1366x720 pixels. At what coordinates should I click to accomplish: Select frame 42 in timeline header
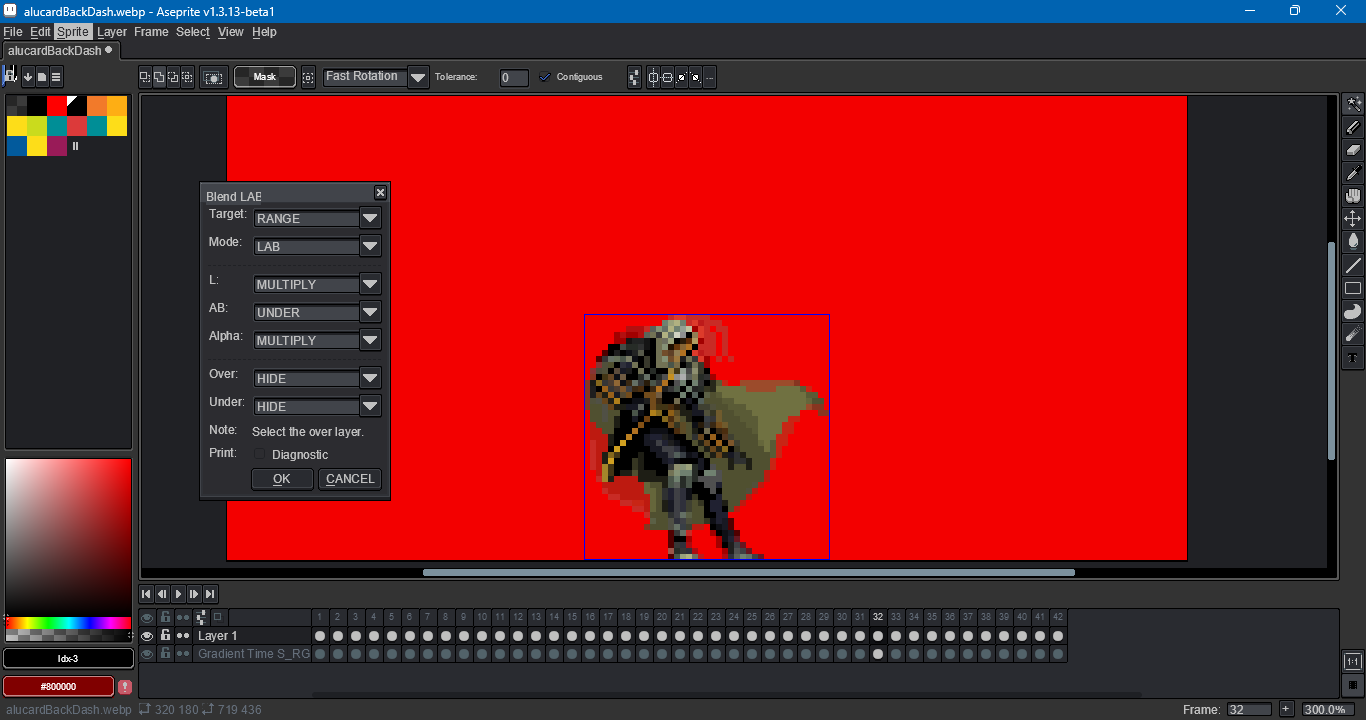click(1058, 617)
